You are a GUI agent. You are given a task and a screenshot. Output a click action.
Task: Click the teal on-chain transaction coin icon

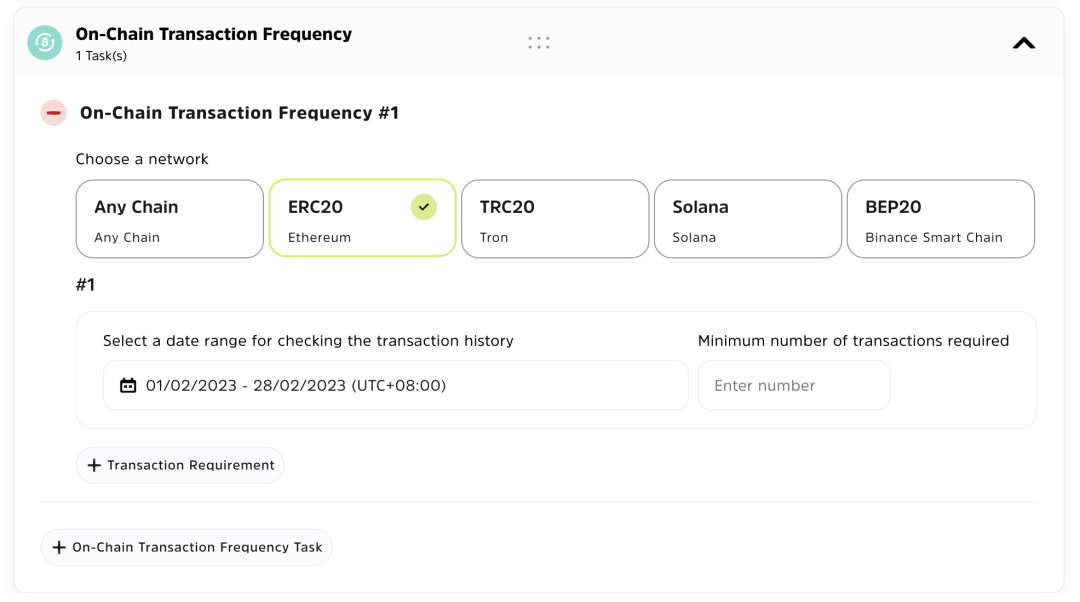click(x=44, y=43)
